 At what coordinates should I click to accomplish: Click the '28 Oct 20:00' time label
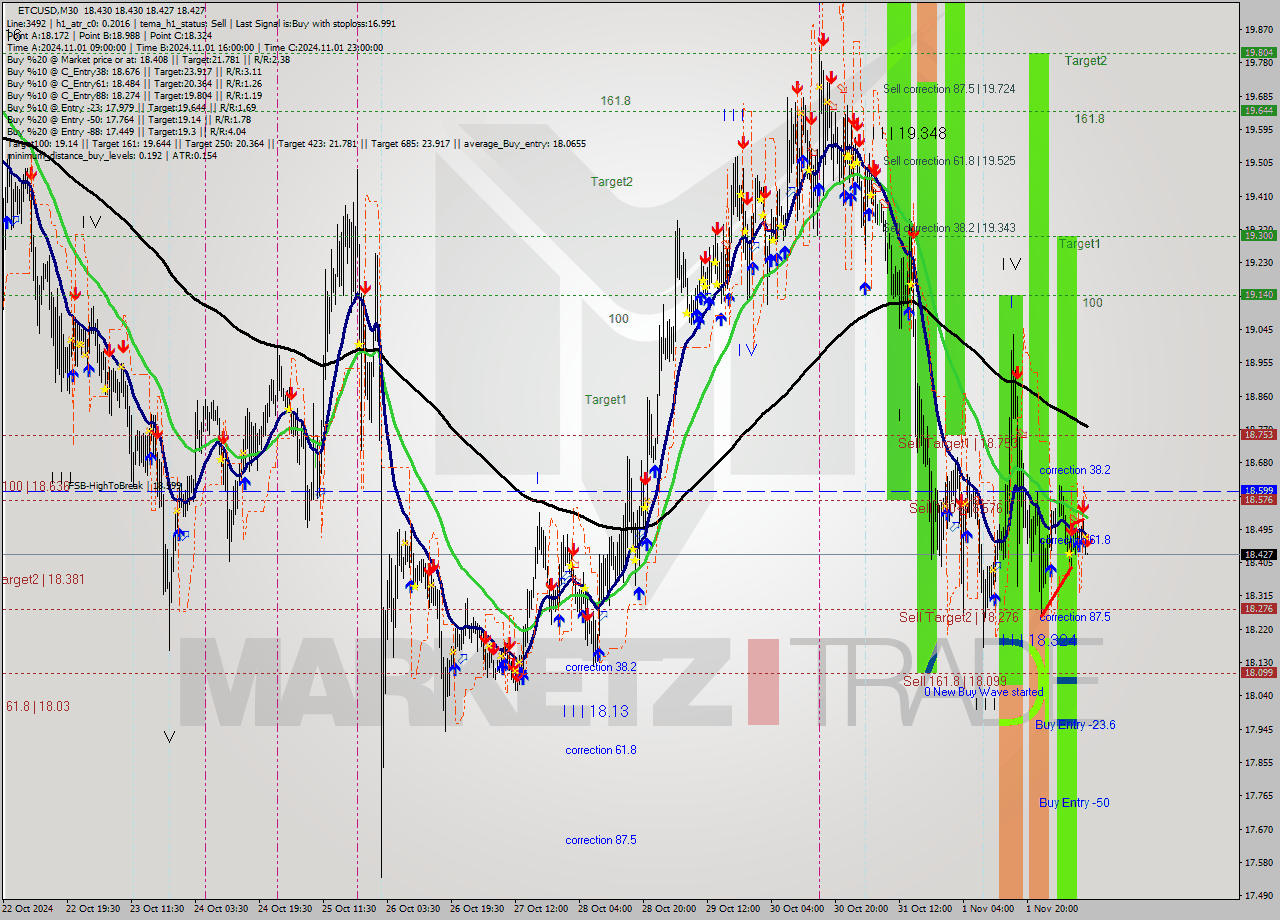[671, 909]
